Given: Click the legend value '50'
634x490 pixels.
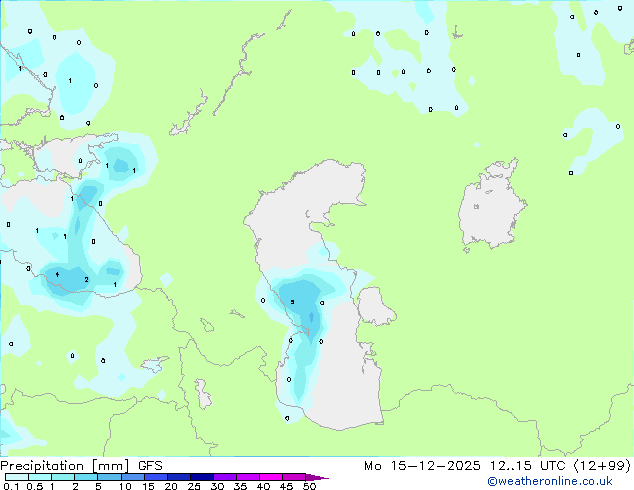Looking at the screenshot, I should 309,486.
